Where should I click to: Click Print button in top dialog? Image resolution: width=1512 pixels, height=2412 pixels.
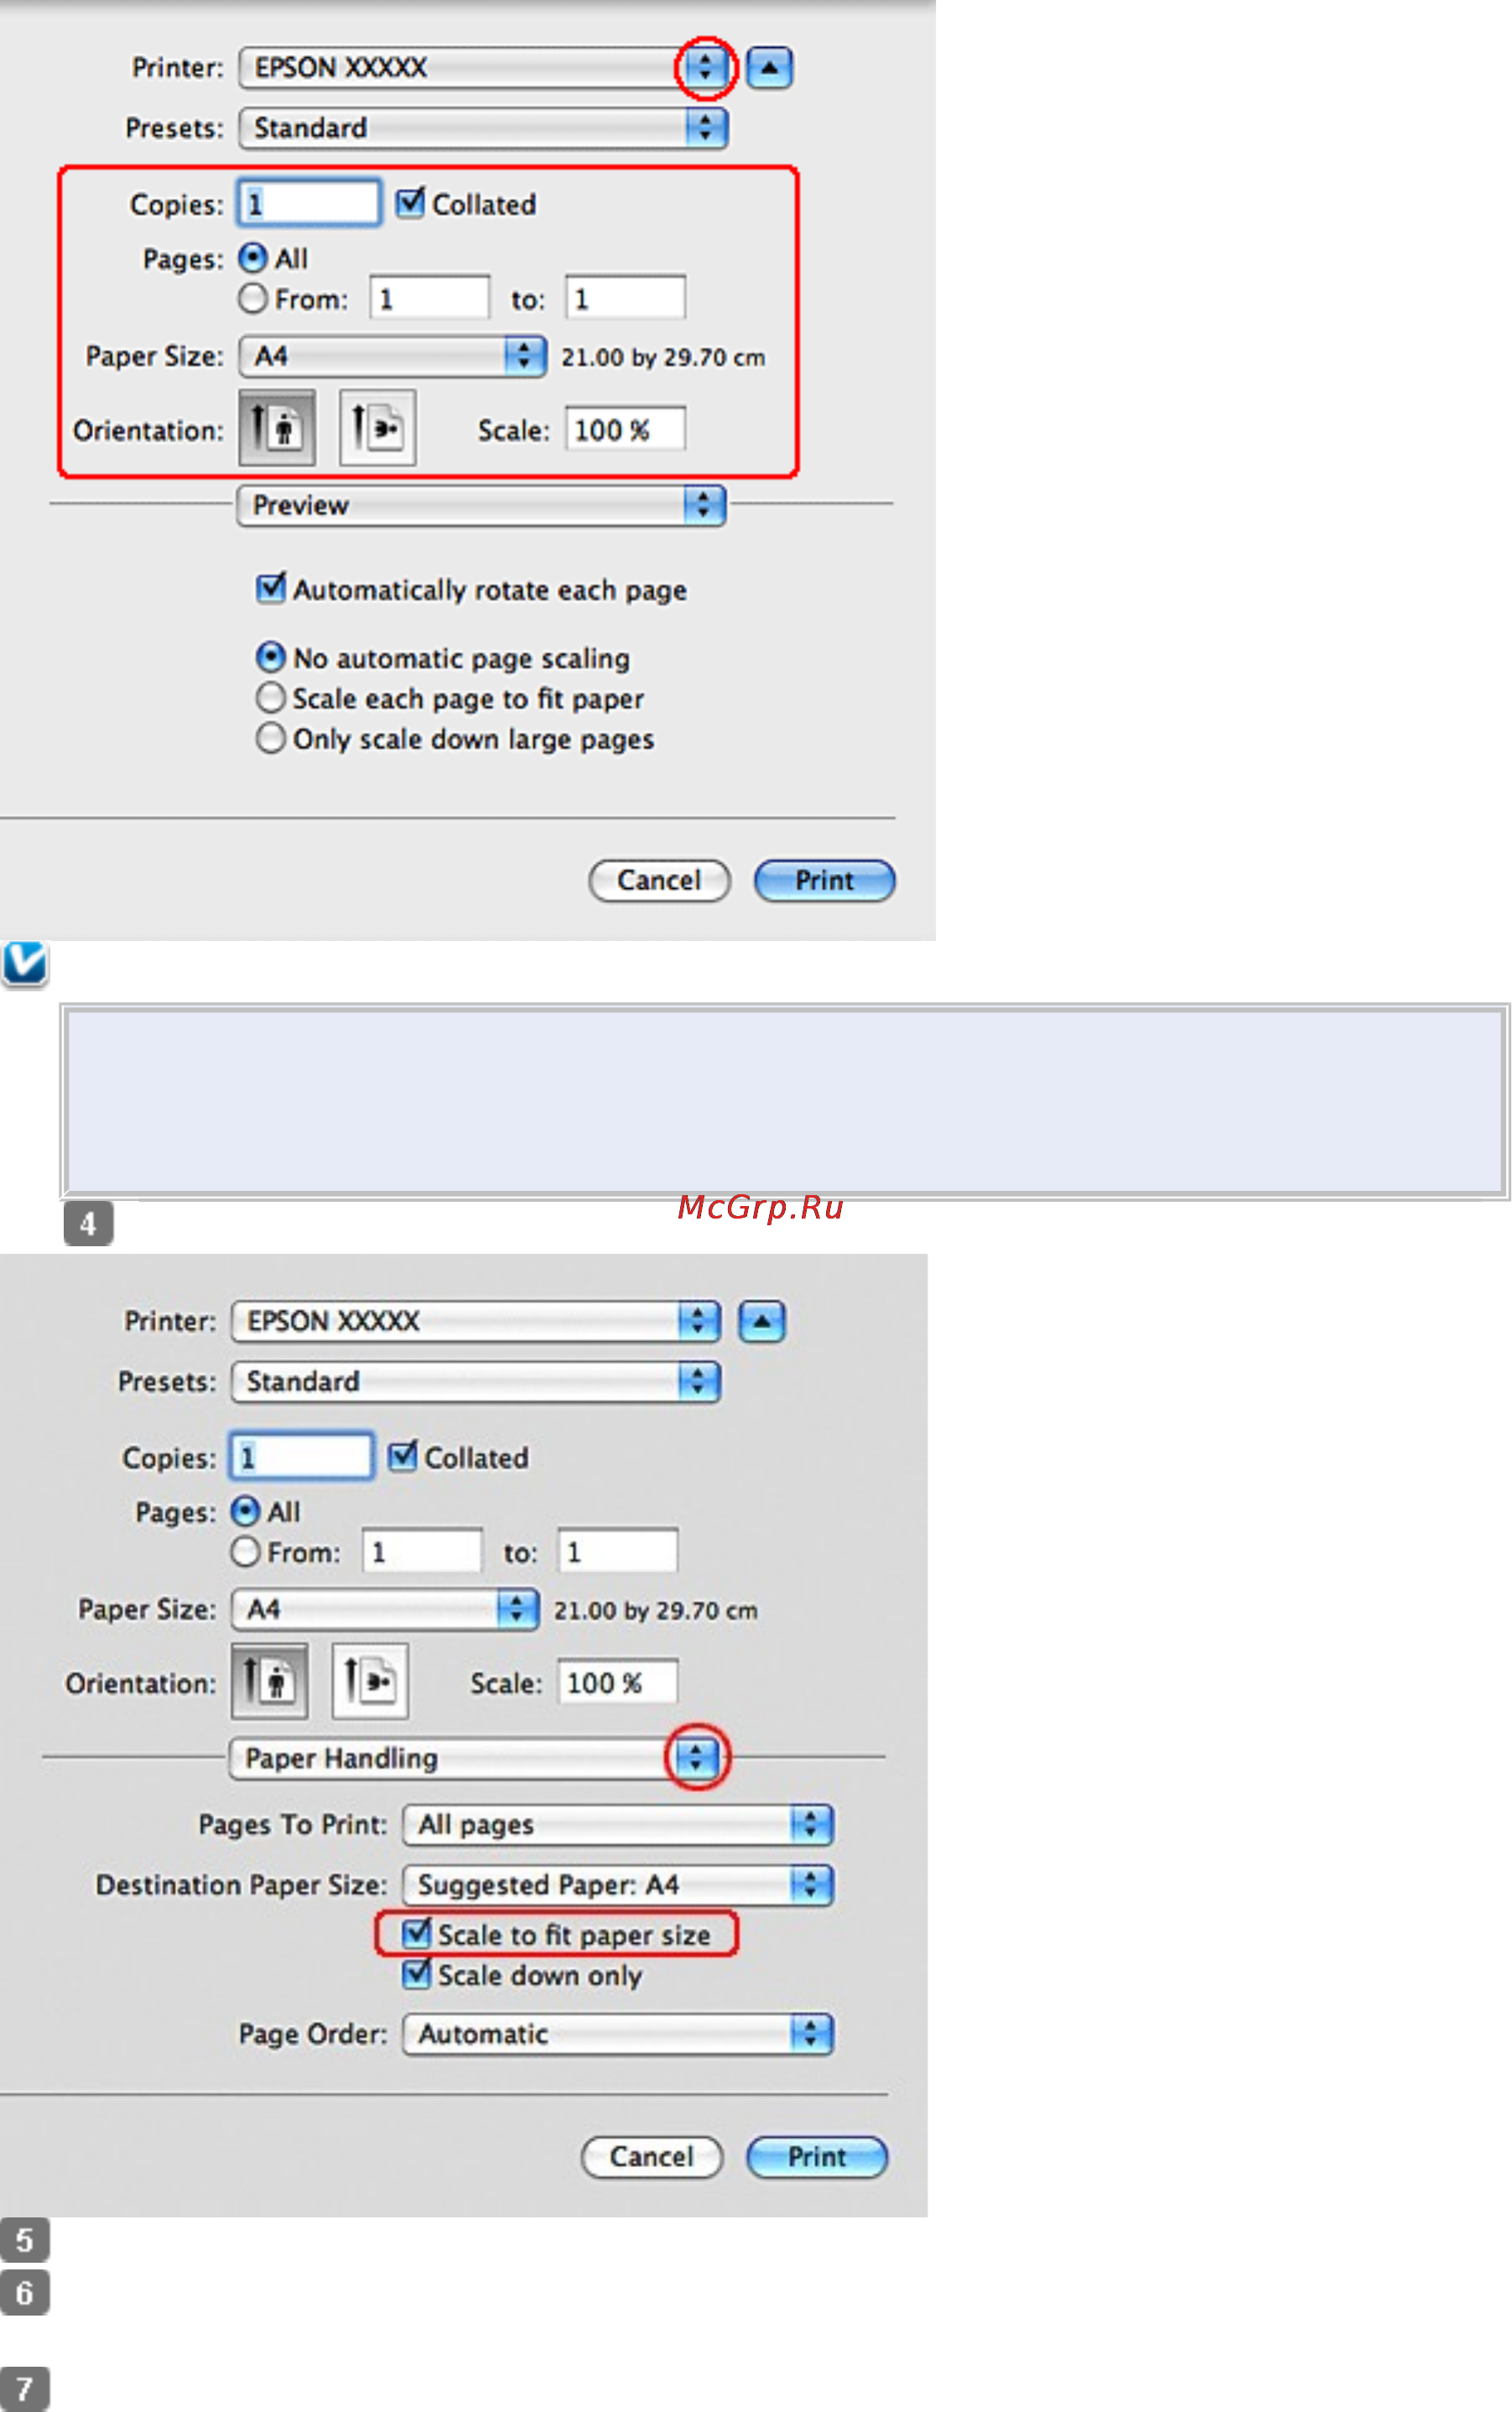coord(824,880)
